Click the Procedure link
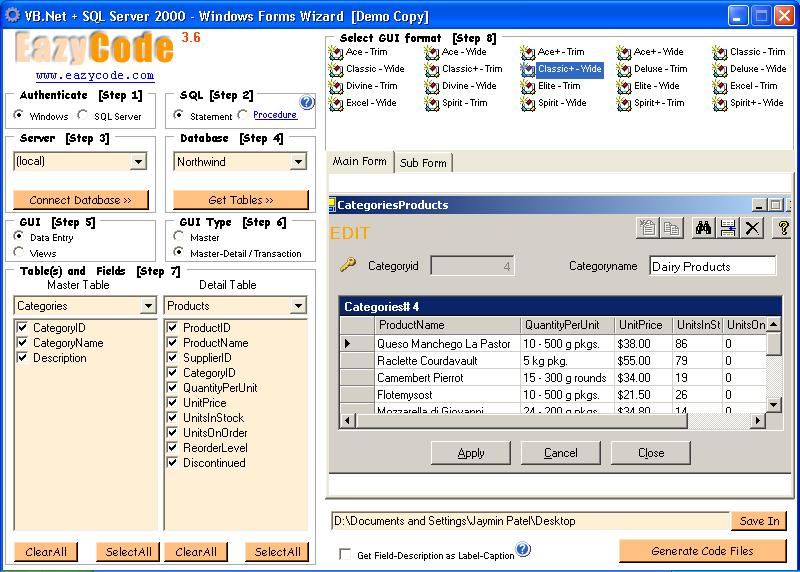This screenshot has height=572, width=800. [275, 115]
